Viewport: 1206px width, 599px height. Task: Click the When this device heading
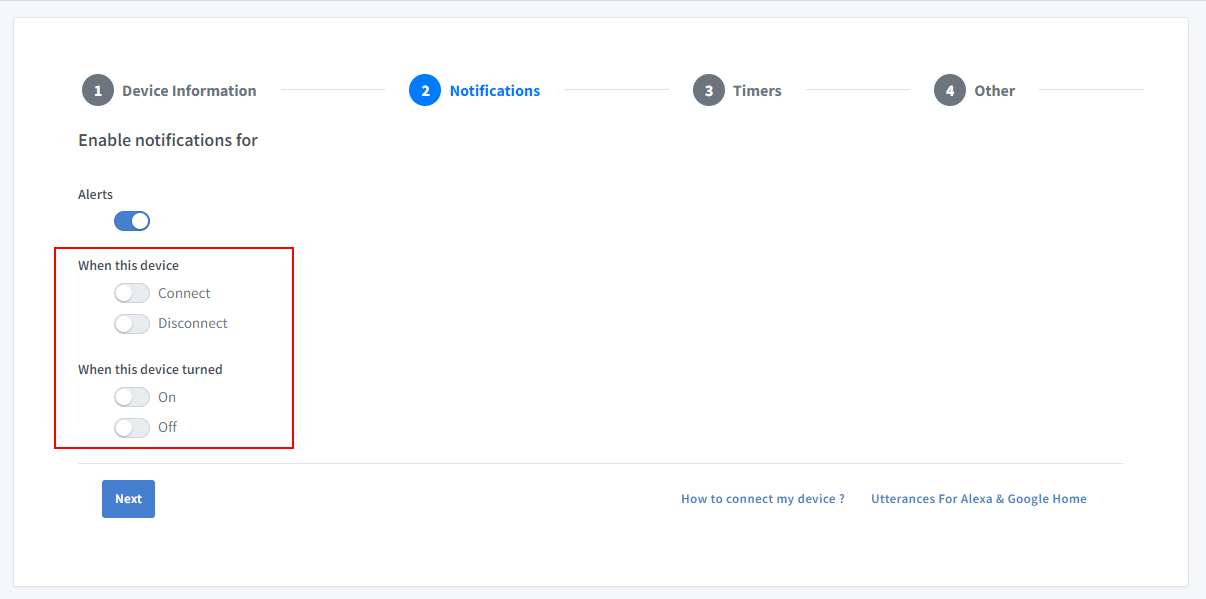pos(129,265)
